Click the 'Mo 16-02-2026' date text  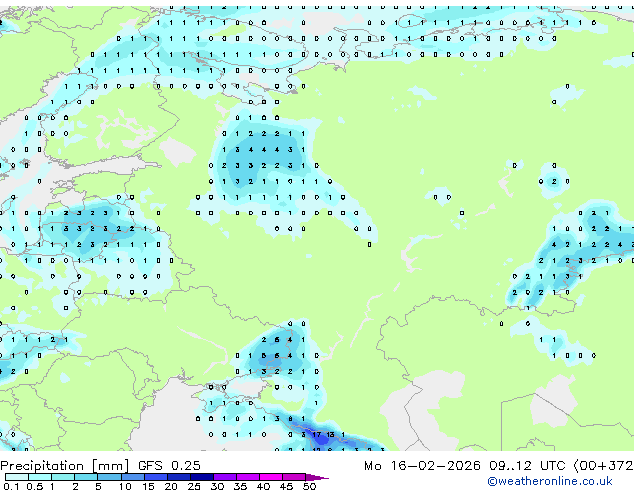coord(422,466)
